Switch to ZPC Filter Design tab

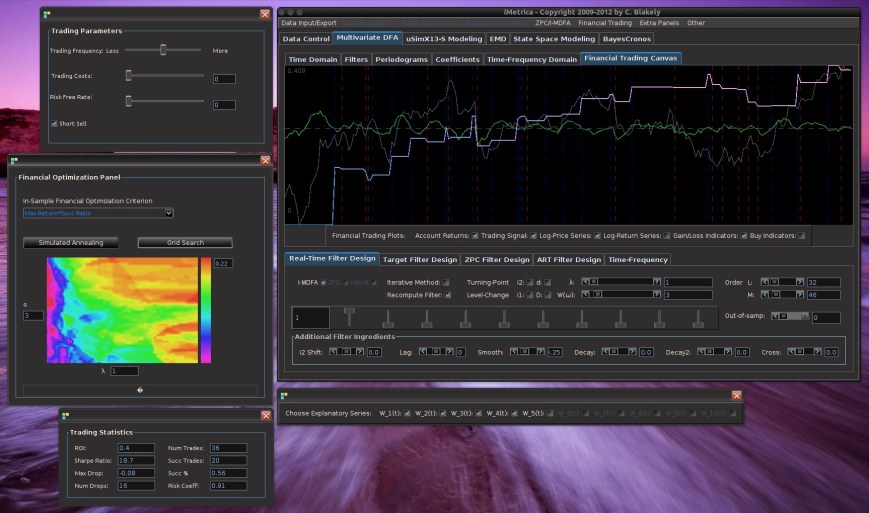pyautogui.click(x=496, y=259)
